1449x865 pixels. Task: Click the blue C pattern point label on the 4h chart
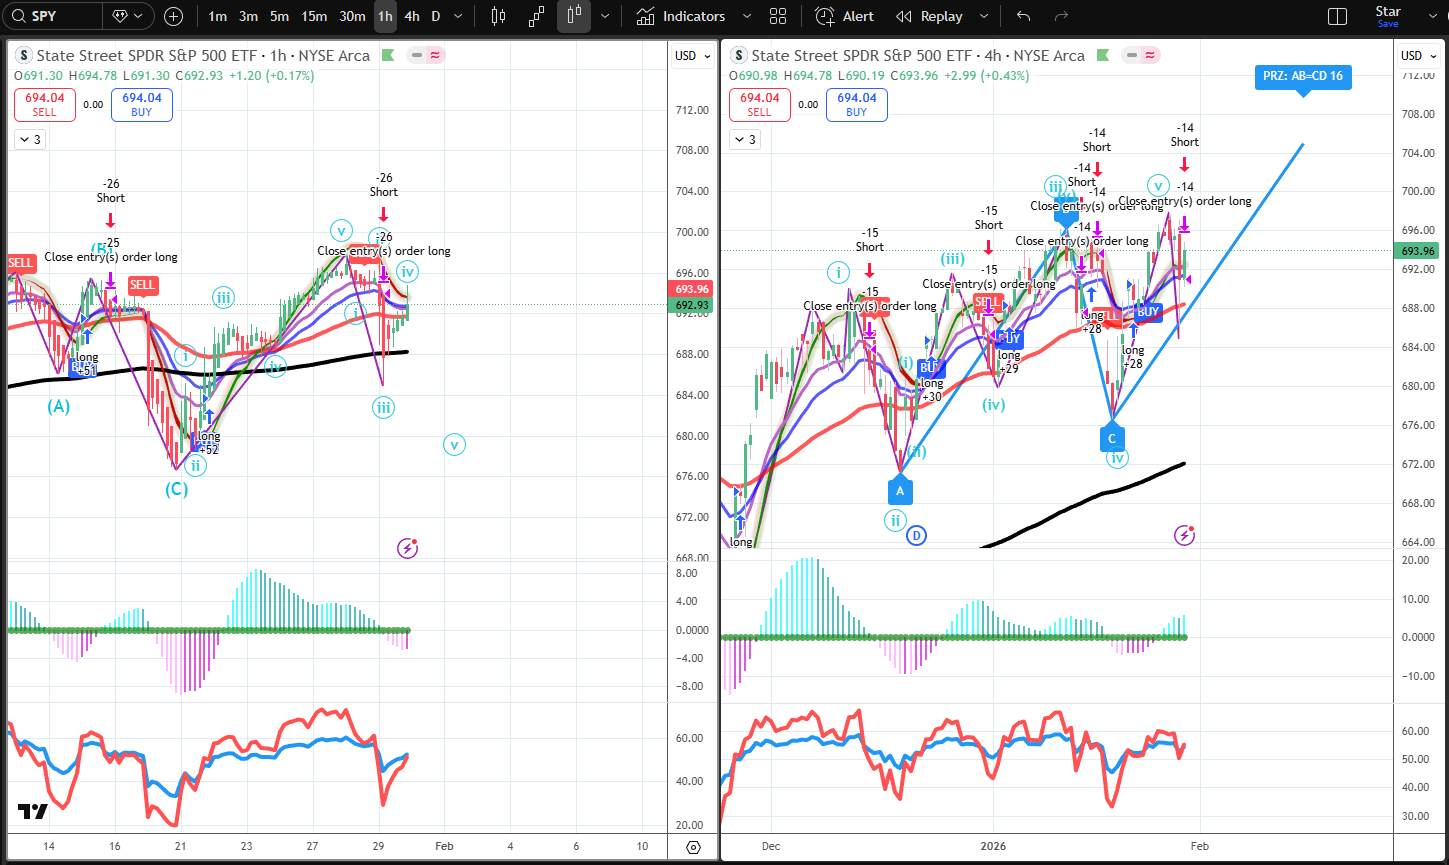[x=1112, y=437]
